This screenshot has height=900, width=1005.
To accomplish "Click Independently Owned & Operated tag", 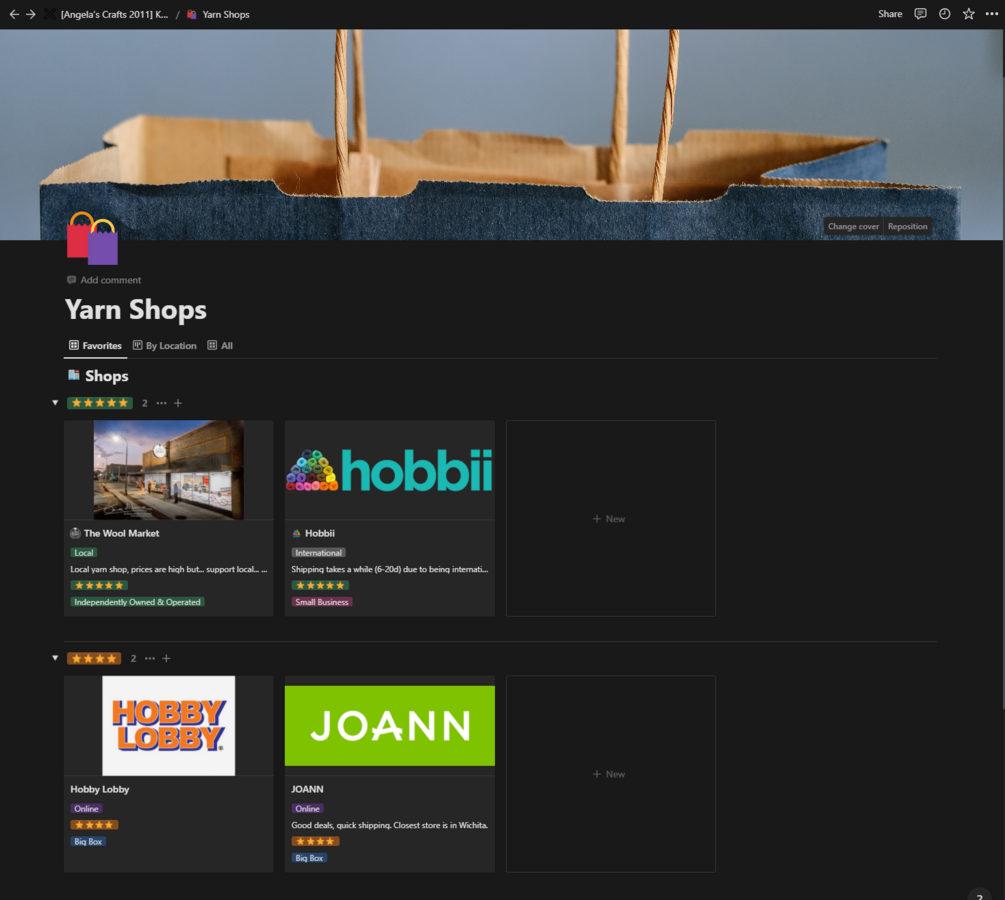I will 137,602.
